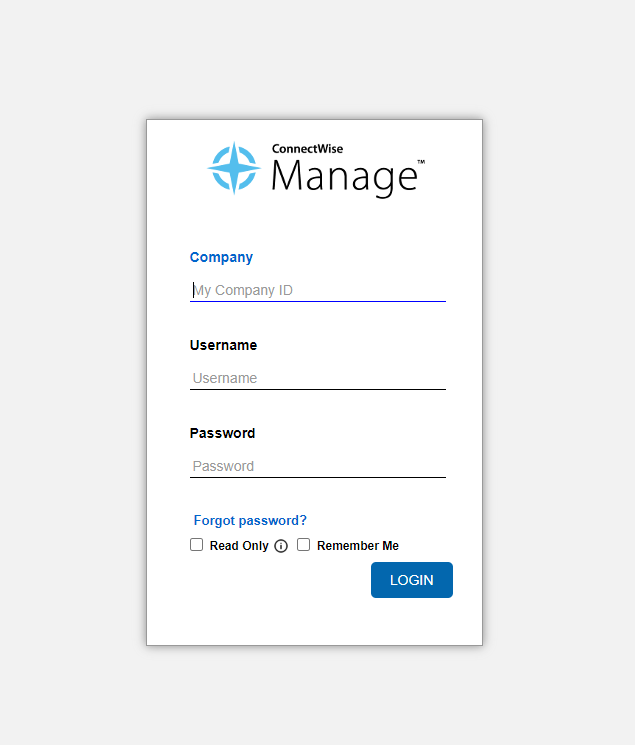Click the Remember Me label text
This screenshot has width=635, height=745.
click(357, 546)
